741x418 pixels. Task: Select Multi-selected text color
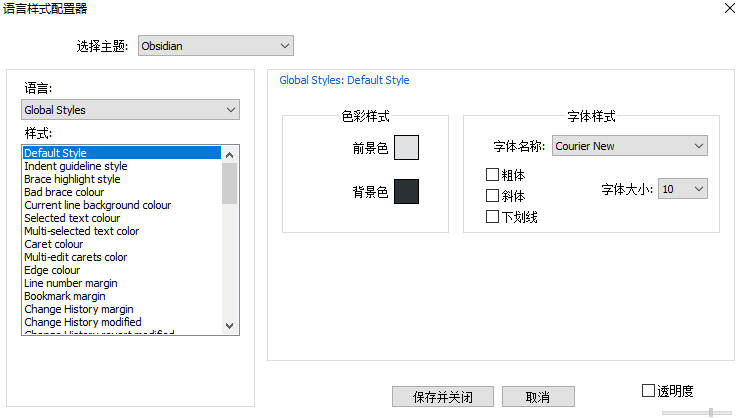(122, 231)
